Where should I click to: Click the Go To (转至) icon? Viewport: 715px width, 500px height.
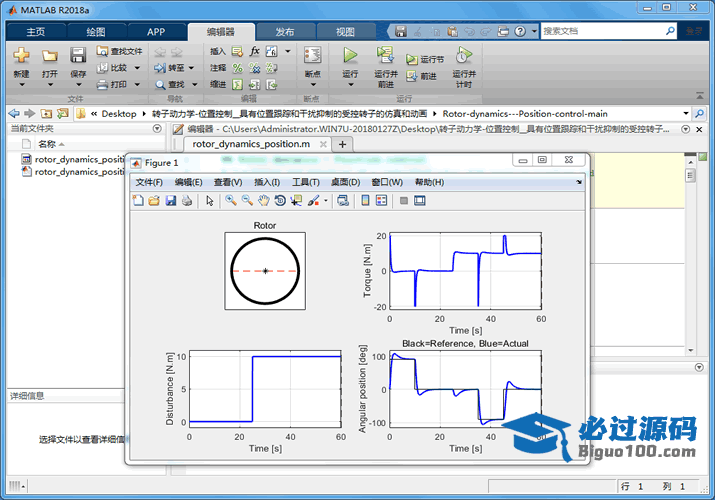click(x=160, y=68)
